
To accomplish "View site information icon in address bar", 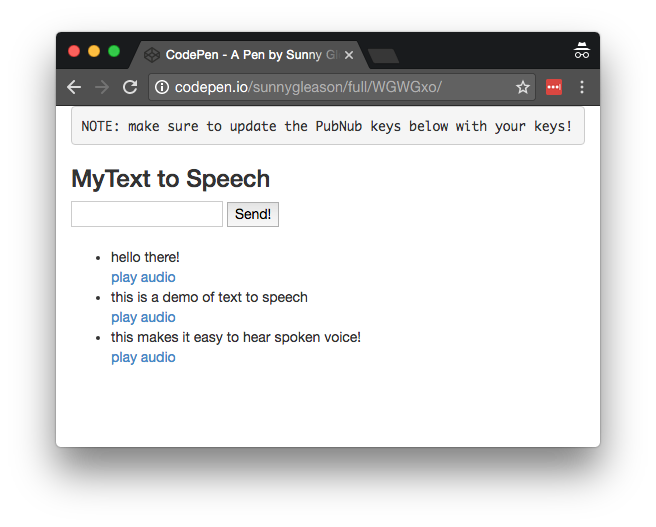I will (162, 88).
